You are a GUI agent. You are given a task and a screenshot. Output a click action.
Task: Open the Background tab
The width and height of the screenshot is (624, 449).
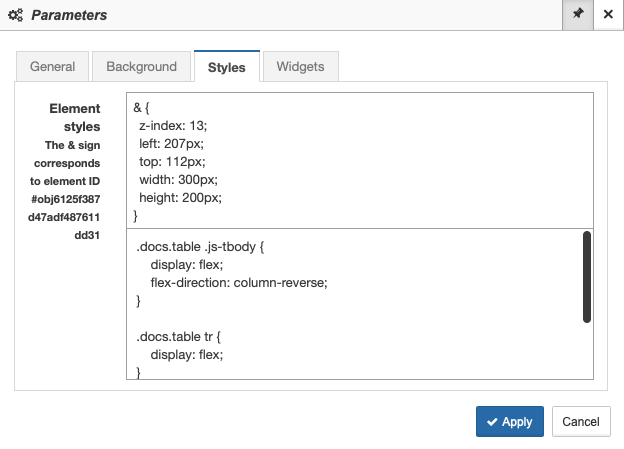coord(142,66)
